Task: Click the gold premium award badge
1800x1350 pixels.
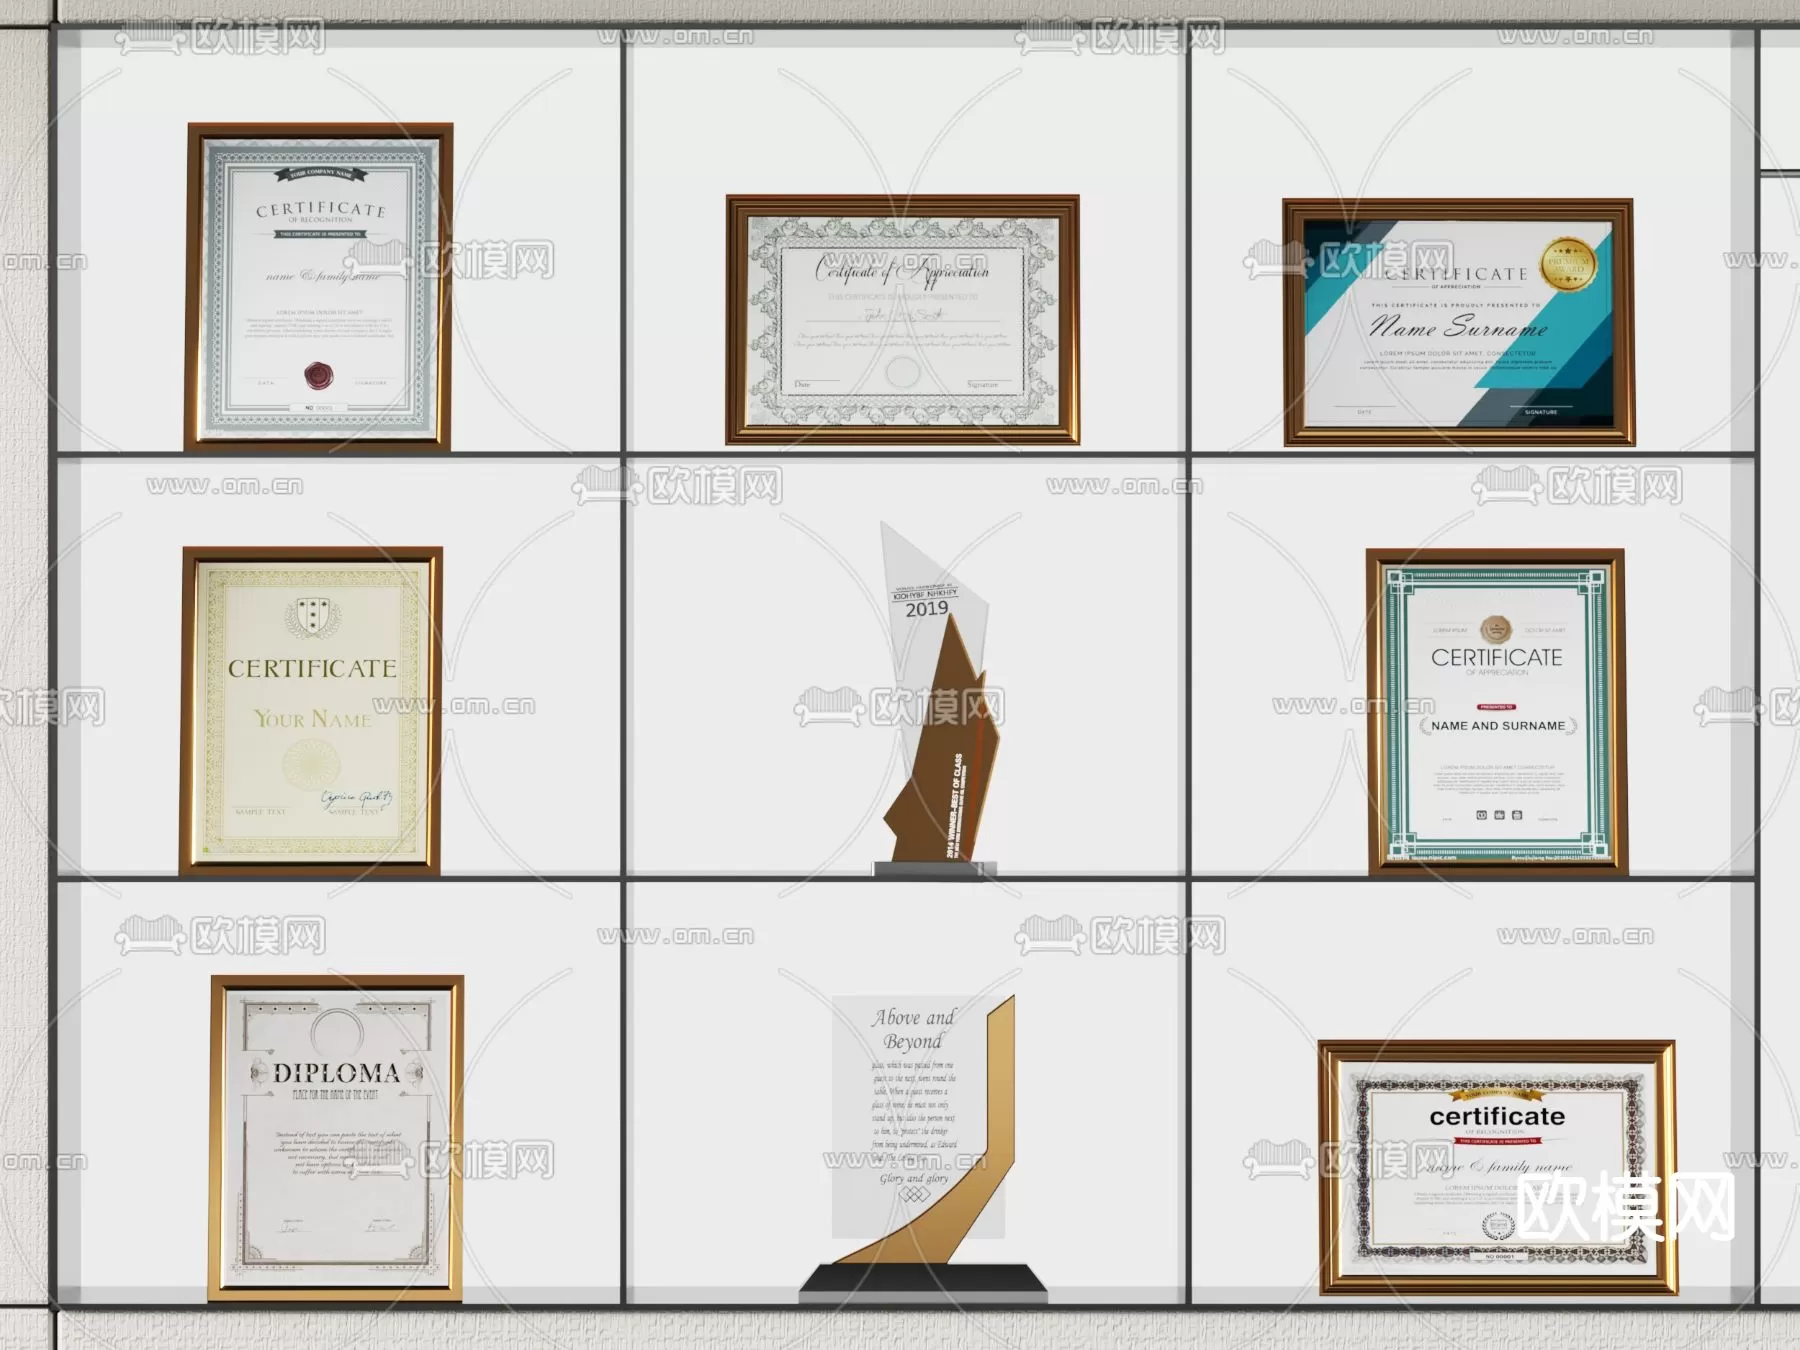Action: [x=1567, y=264]
